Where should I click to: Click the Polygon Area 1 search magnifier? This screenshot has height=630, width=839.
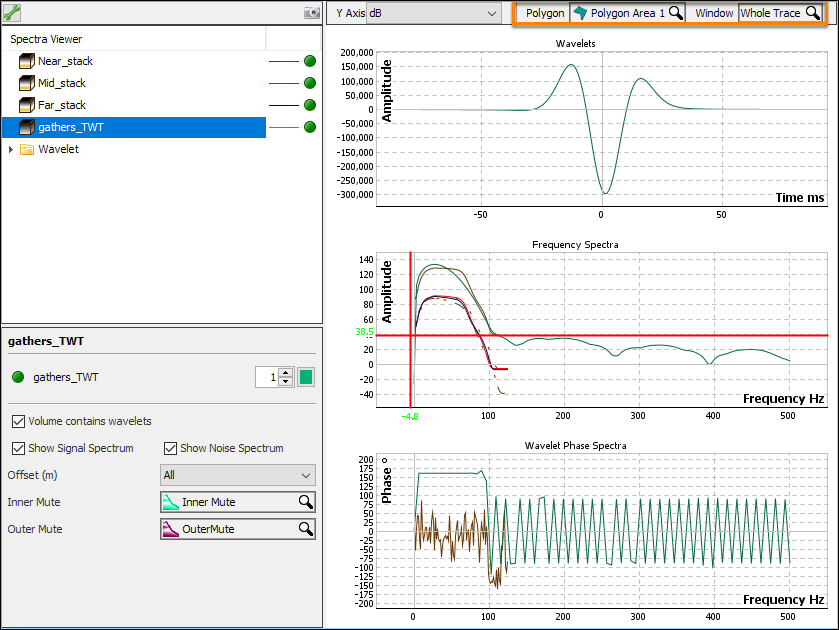coord(676,13)
